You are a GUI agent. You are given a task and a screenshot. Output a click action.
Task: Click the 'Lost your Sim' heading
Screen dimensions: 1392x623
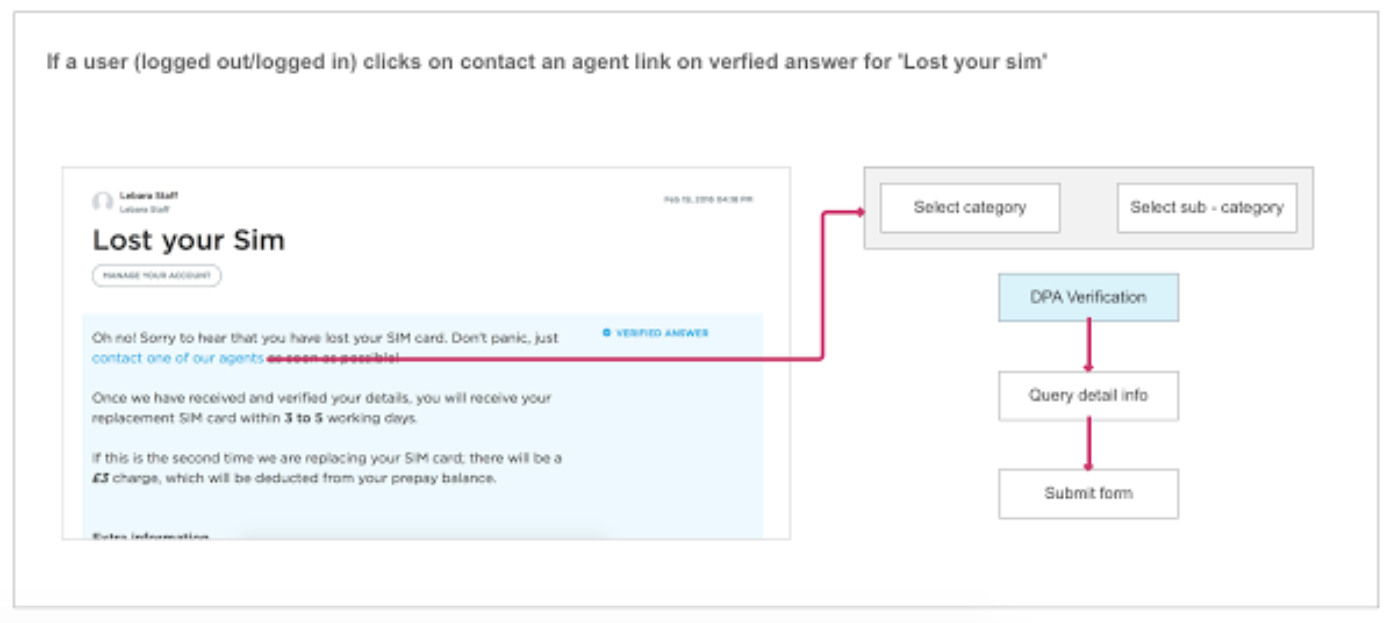click(188, 240)
